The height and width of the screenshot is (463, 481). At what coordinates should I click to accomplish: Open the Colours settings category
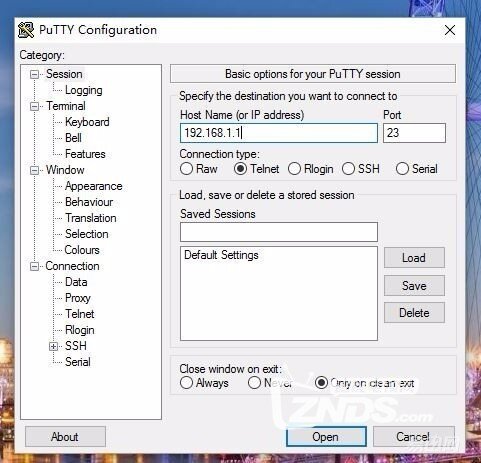(82, 250)
